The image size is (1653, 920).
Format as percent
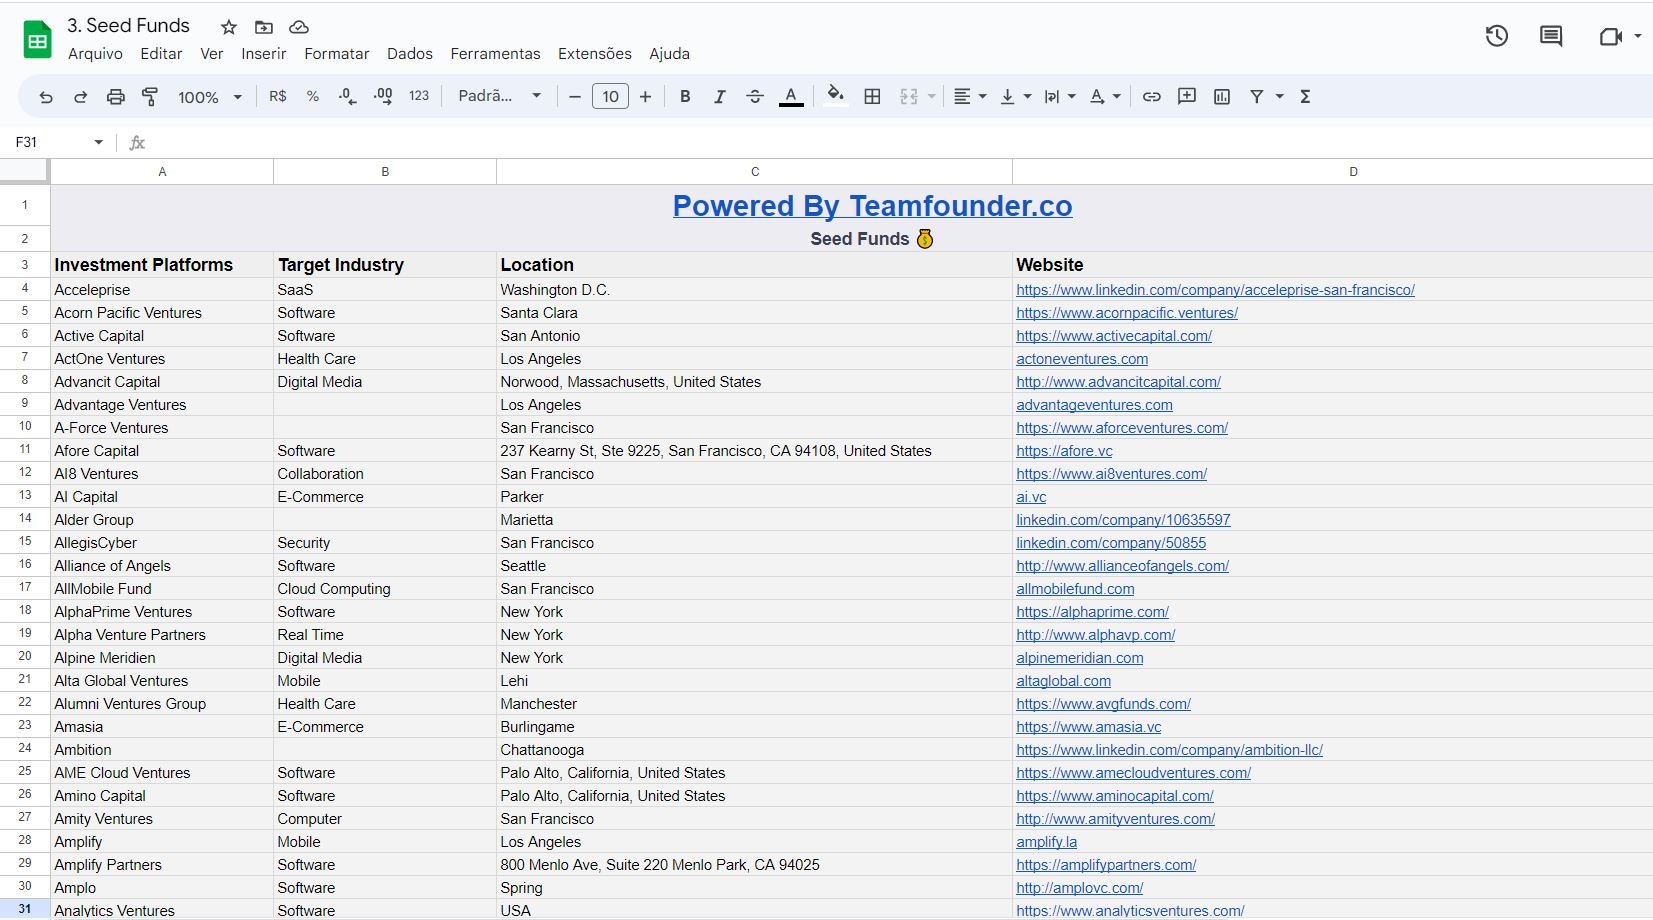tap(313, 97)
